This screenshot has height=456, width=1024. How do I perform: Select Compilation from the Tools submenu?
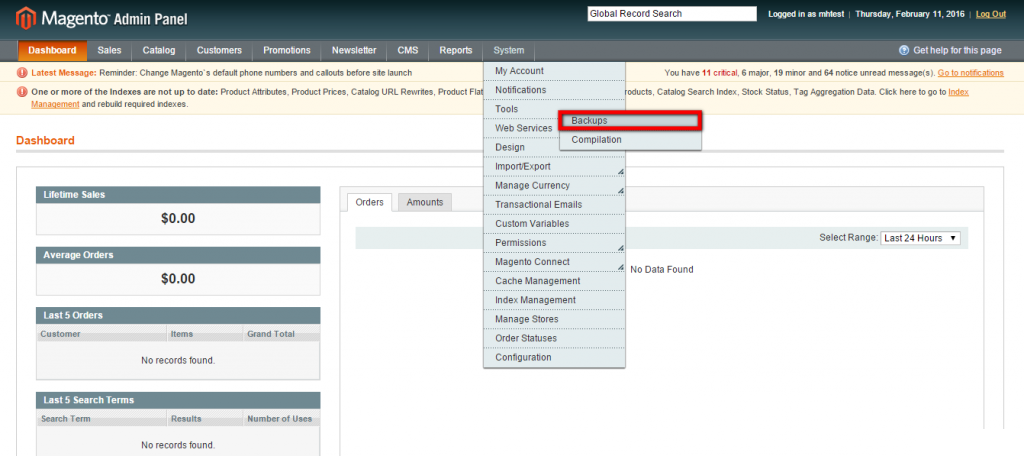click(x=630, y=140)
